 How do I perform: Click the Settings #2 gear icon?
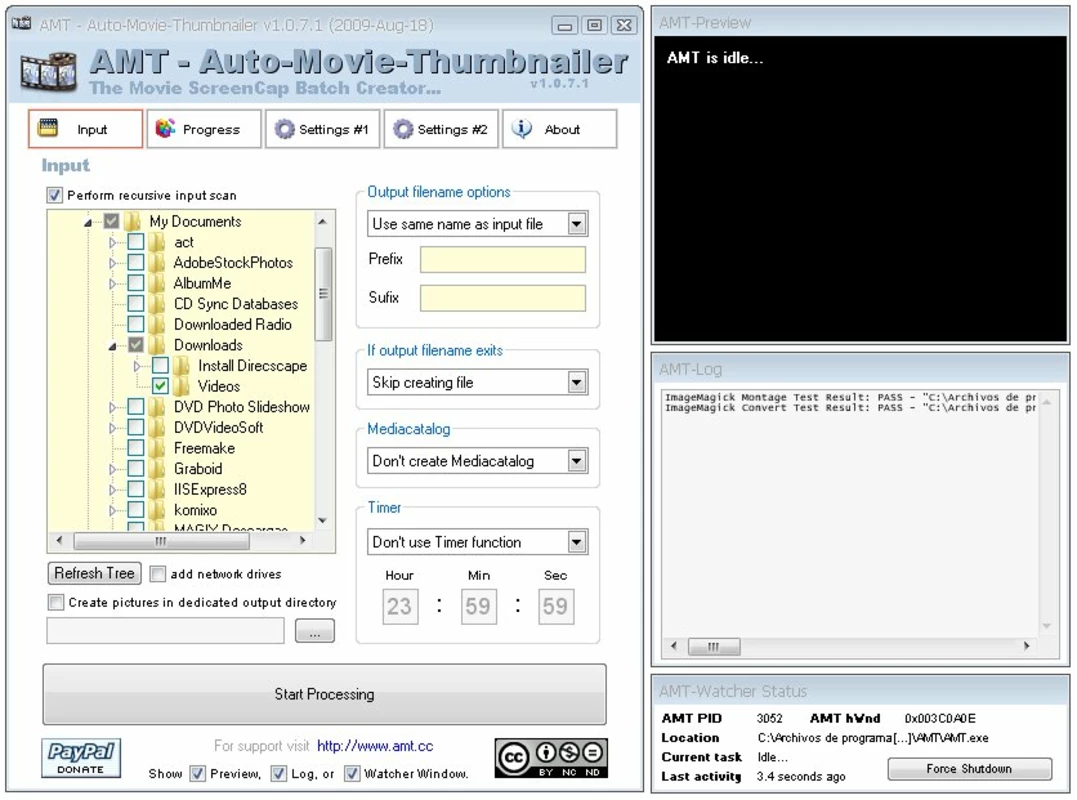click(403, 128)
